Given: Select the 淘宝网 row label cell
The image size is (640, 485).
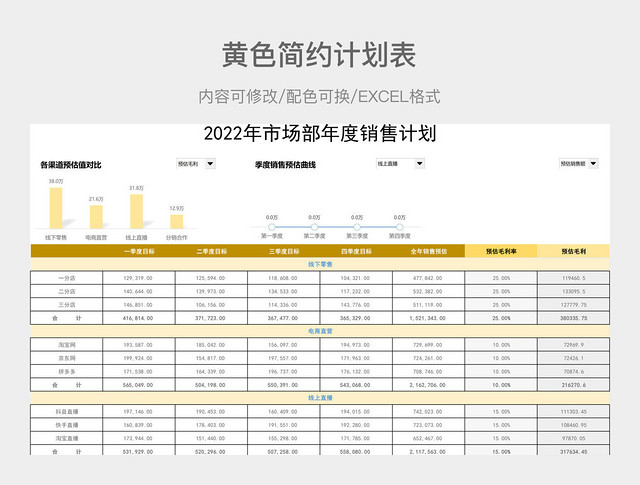Looking at the screenshot, I should (x=67, y=345).
